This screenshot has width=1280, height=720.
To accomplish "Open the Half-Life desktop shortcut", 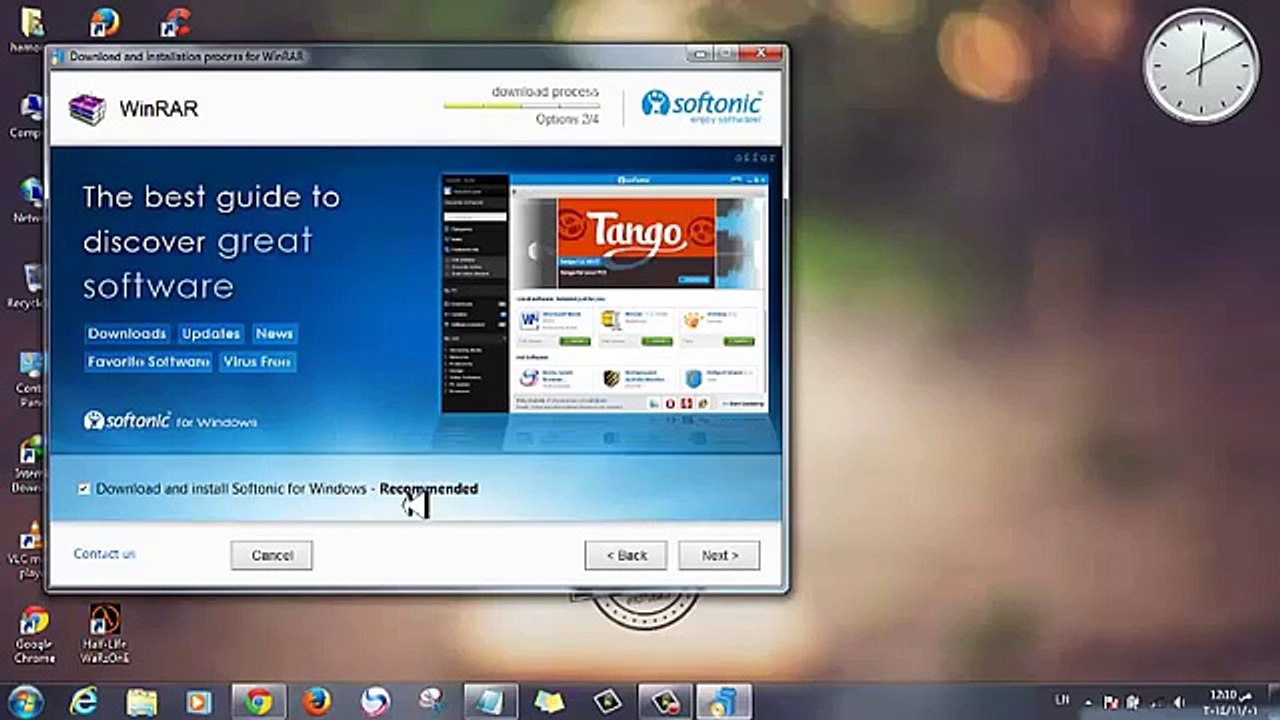I will [105, 634].
